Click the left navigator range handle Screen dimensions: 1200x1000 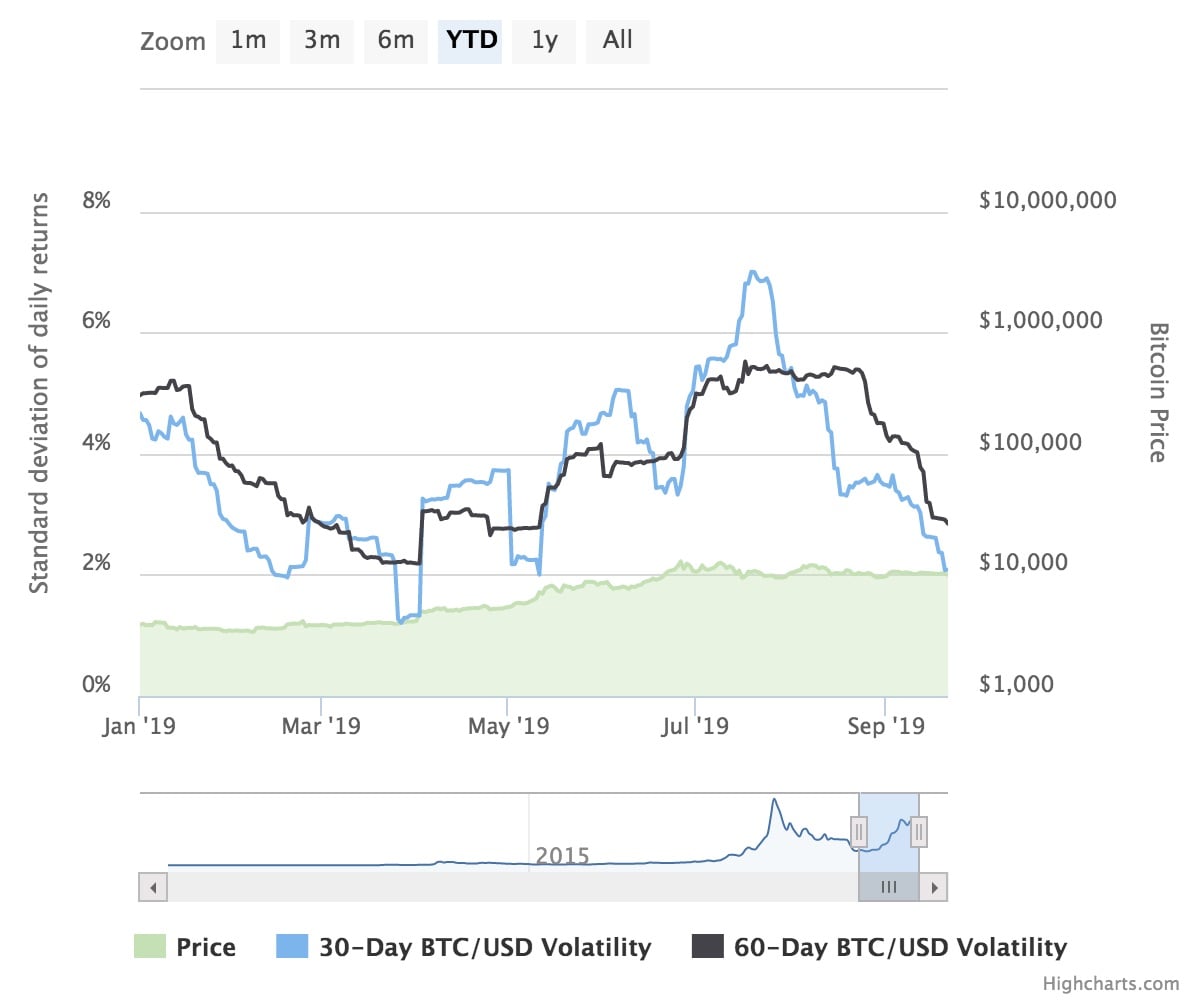pyautogui.click(x=859, y=831)
